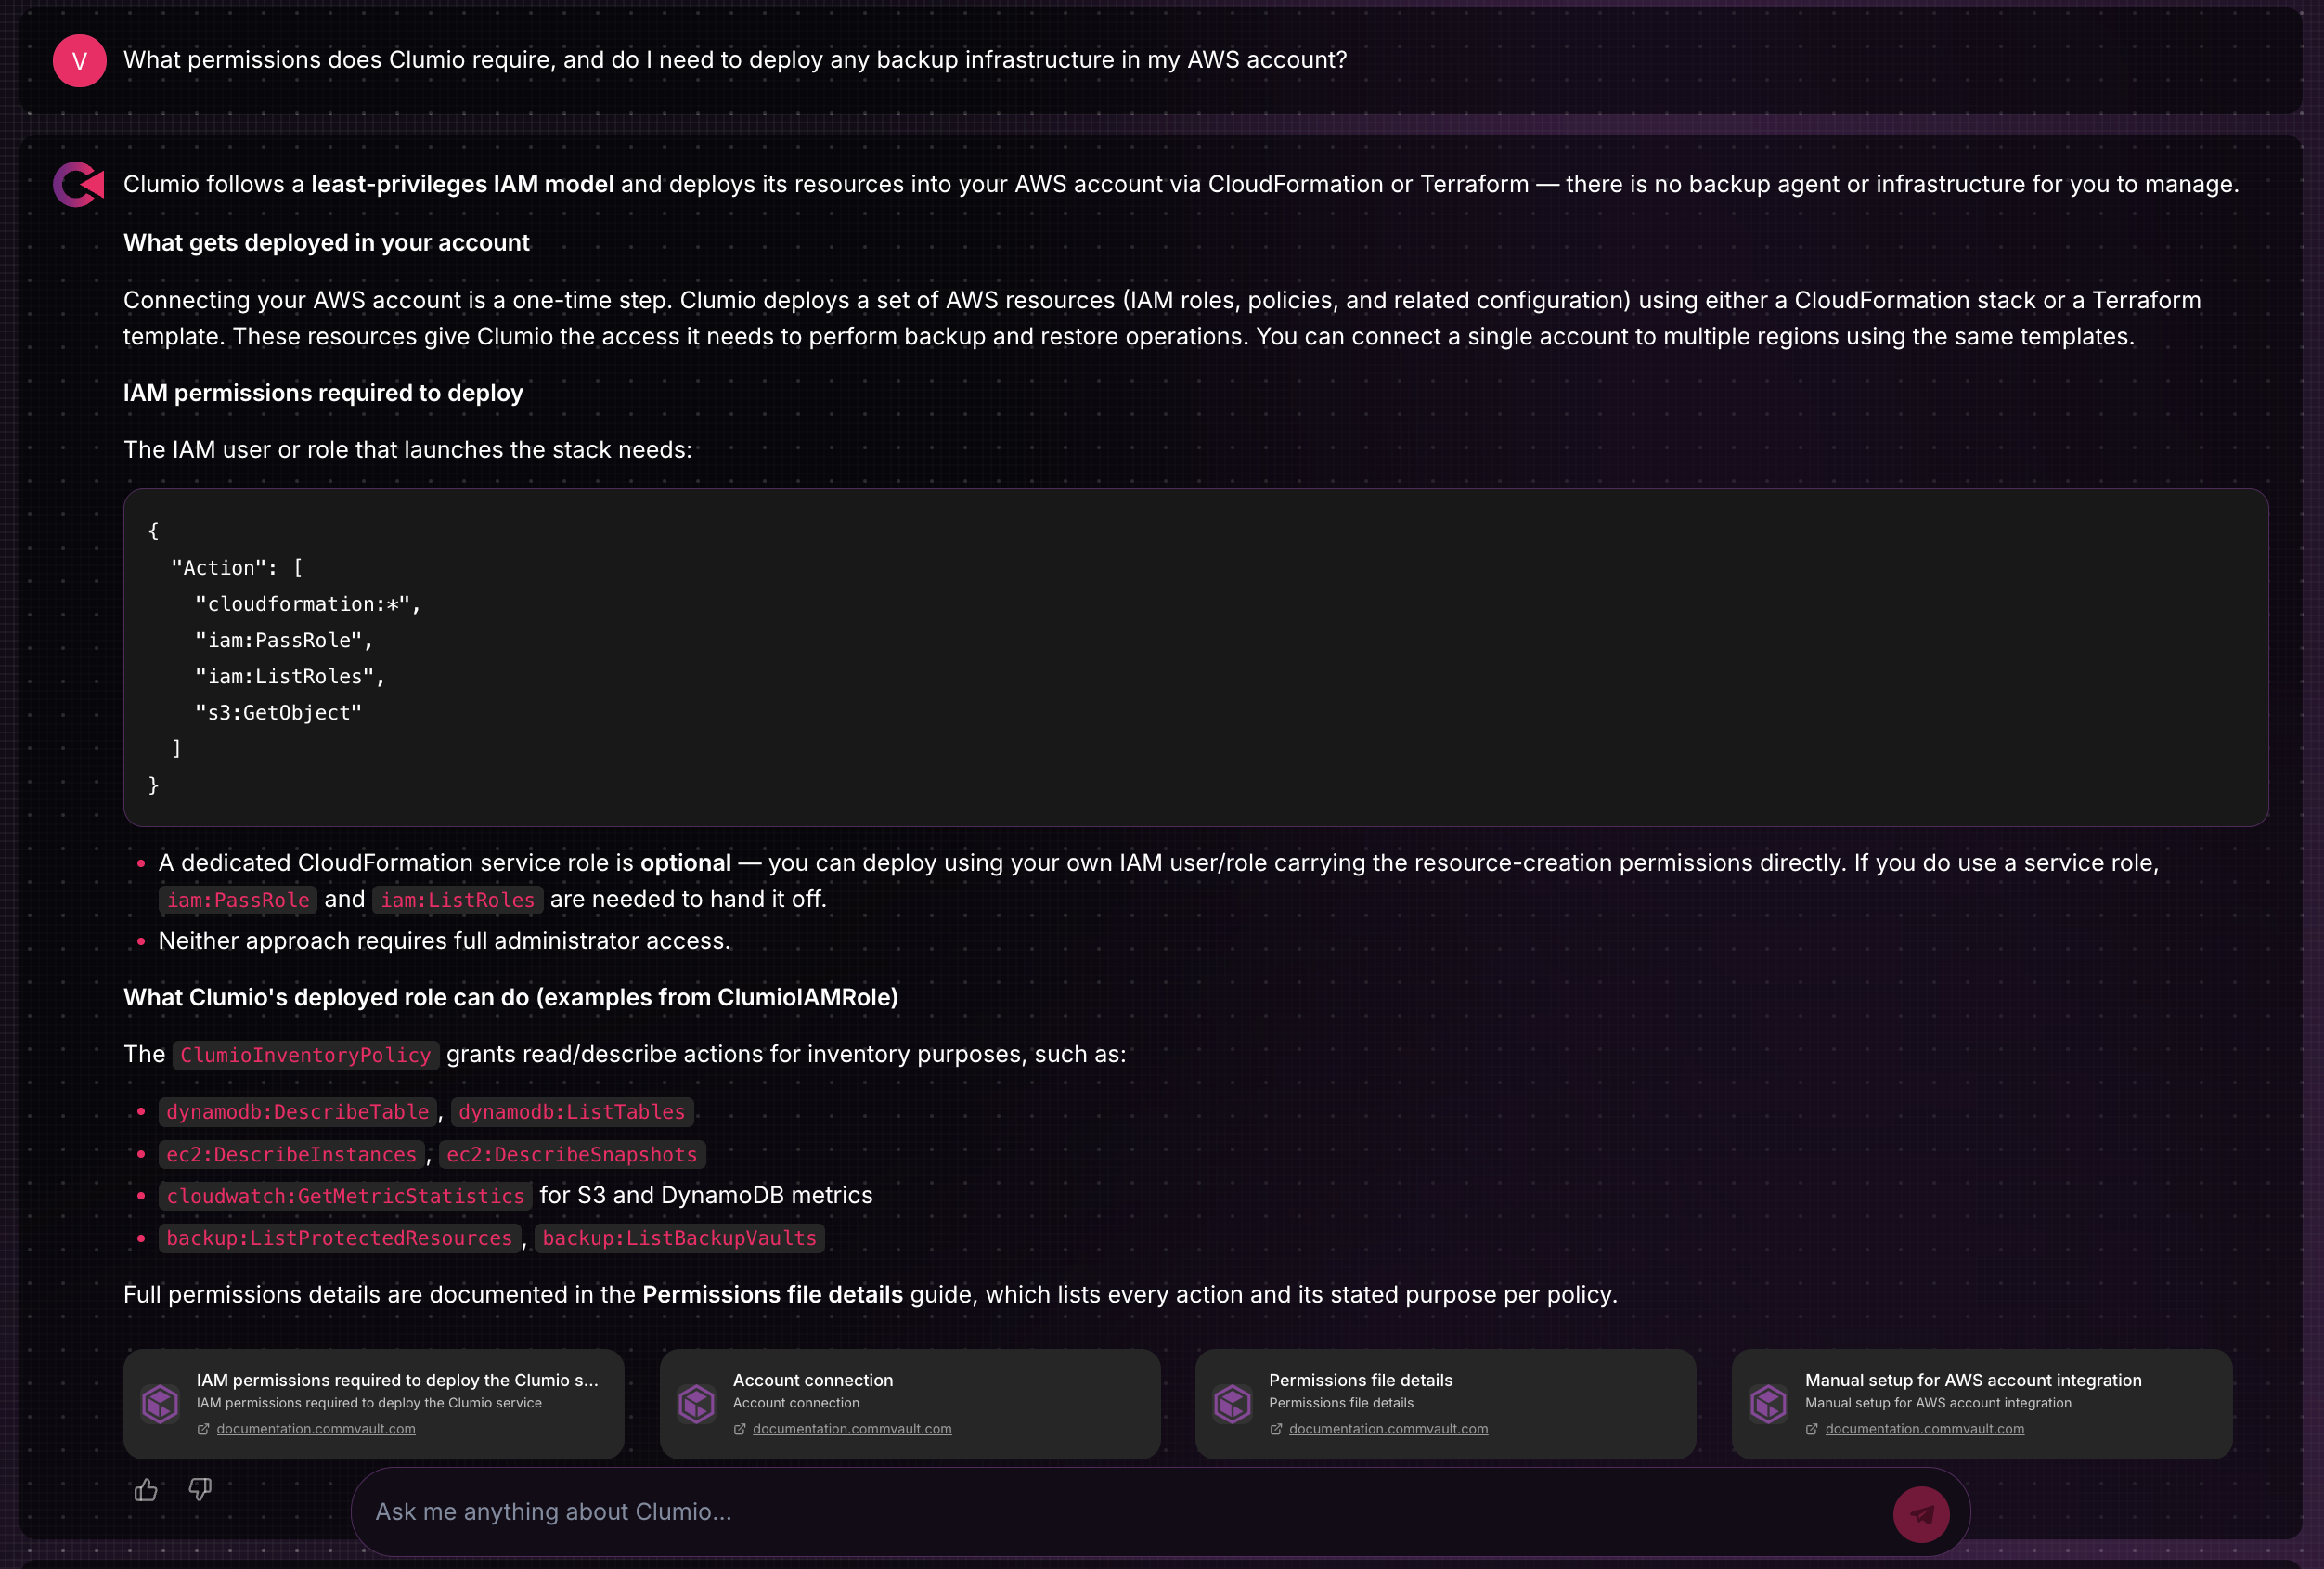Open documentation.commvault.com link under IAM permissions card

[x=316, y=1429]
